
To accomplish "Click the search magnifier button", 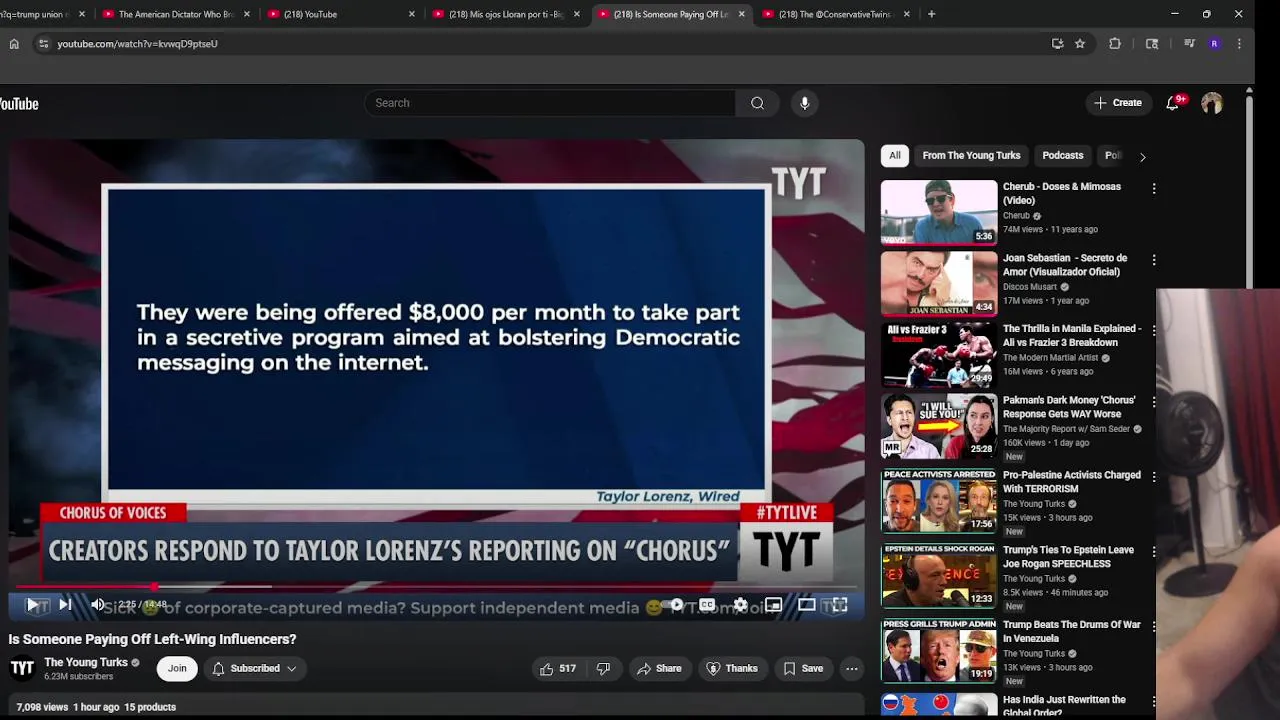I will coord(757,103).
